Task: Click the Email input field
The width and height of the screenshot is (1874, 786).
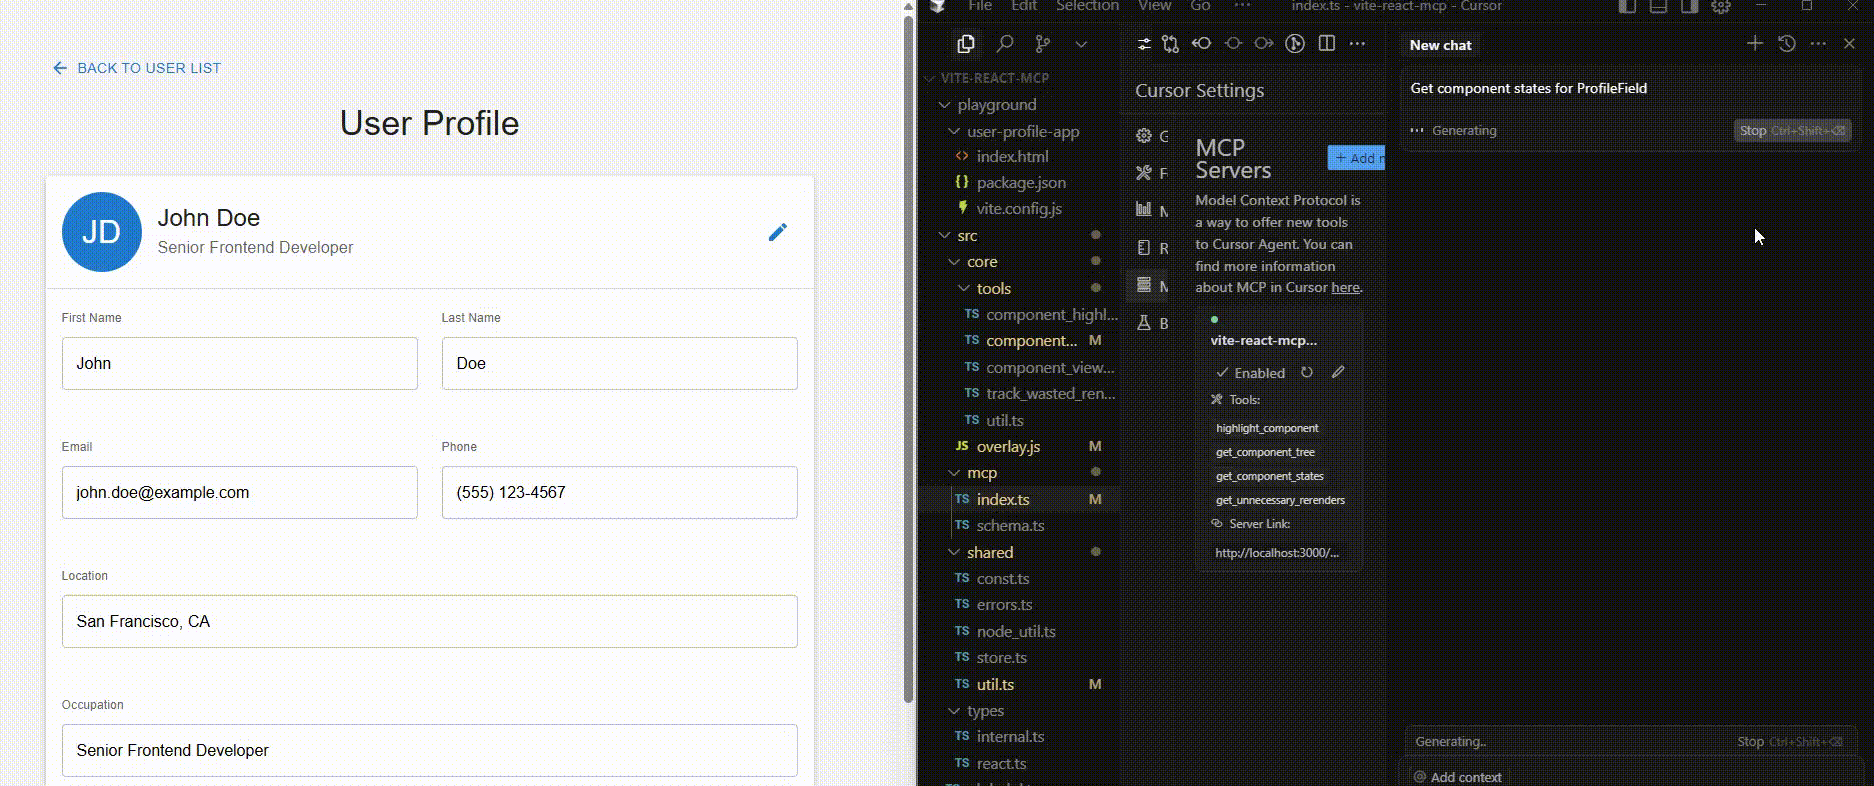Action: [x=240, y=492]
